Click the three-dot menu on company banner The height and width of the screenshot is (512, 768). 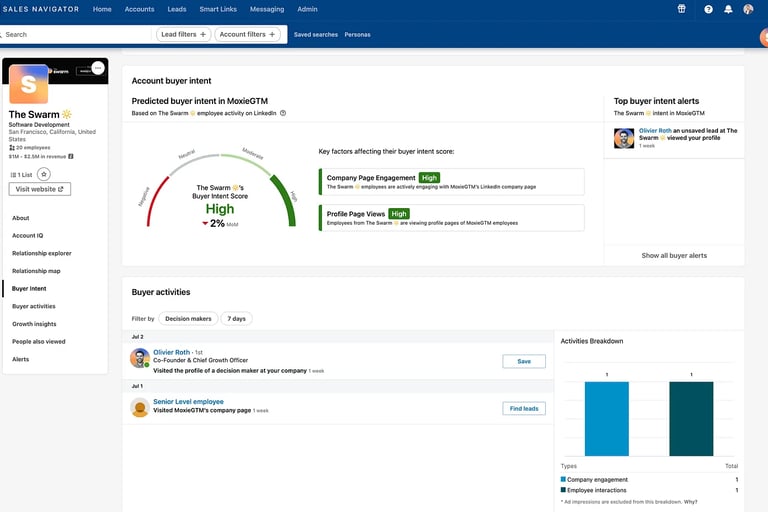click(98, 68)
